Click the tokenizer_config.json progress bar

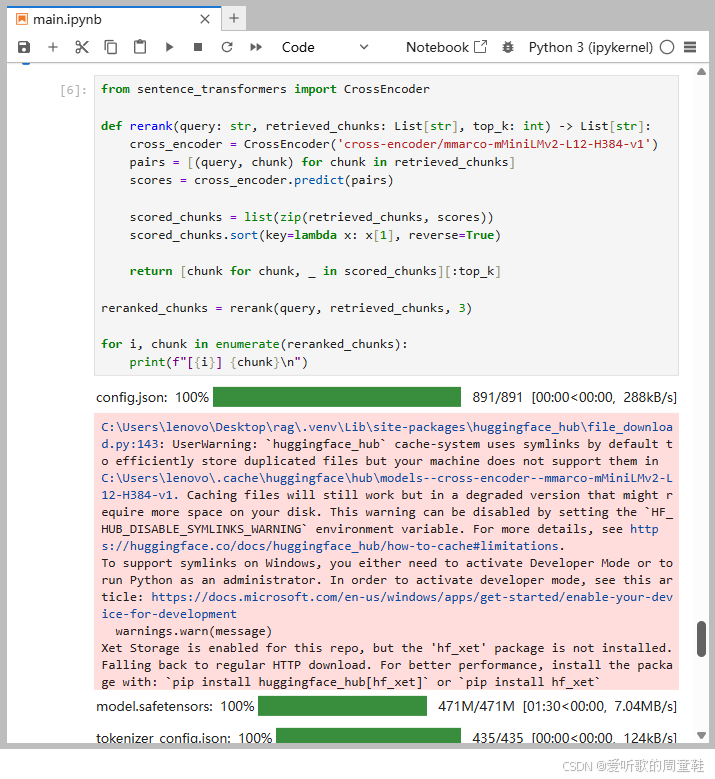pos(368,736)
